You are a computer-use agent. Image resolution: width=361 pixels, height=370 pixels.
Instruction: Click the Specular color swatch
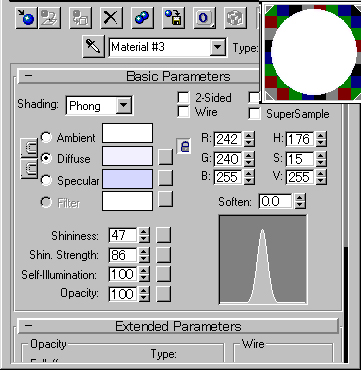(127, 179)
